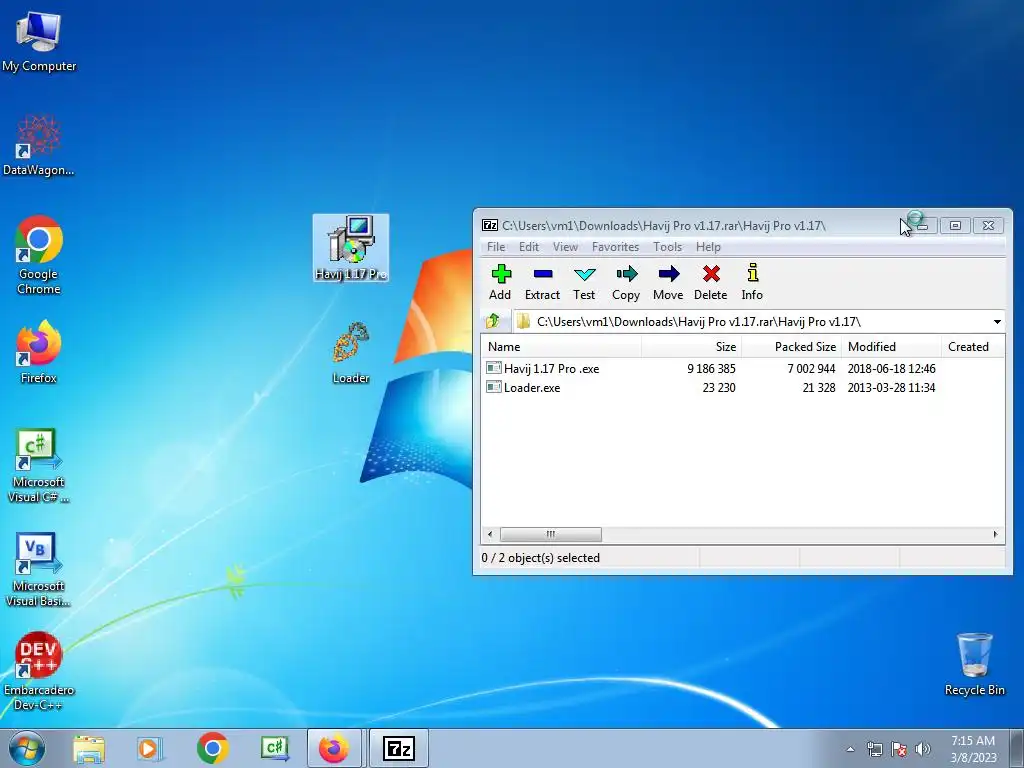
Task: Click the size value 9 186 385
Action: pos(711,368)
